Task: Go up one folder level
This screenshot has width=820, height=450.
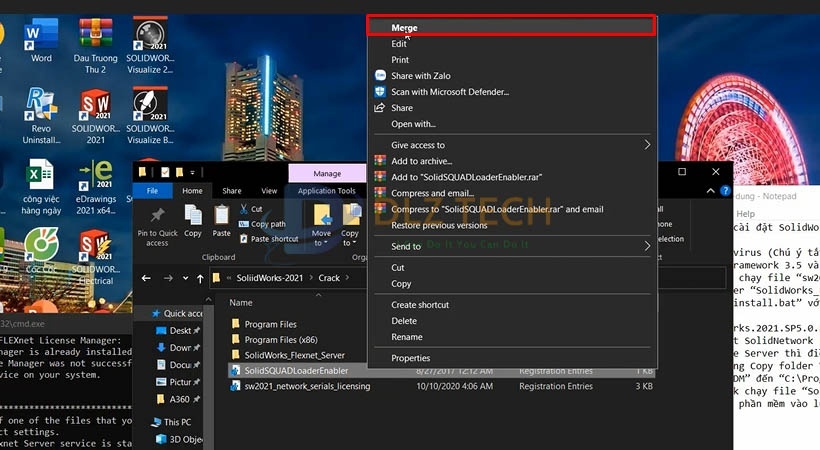Action: click(200, 278)
